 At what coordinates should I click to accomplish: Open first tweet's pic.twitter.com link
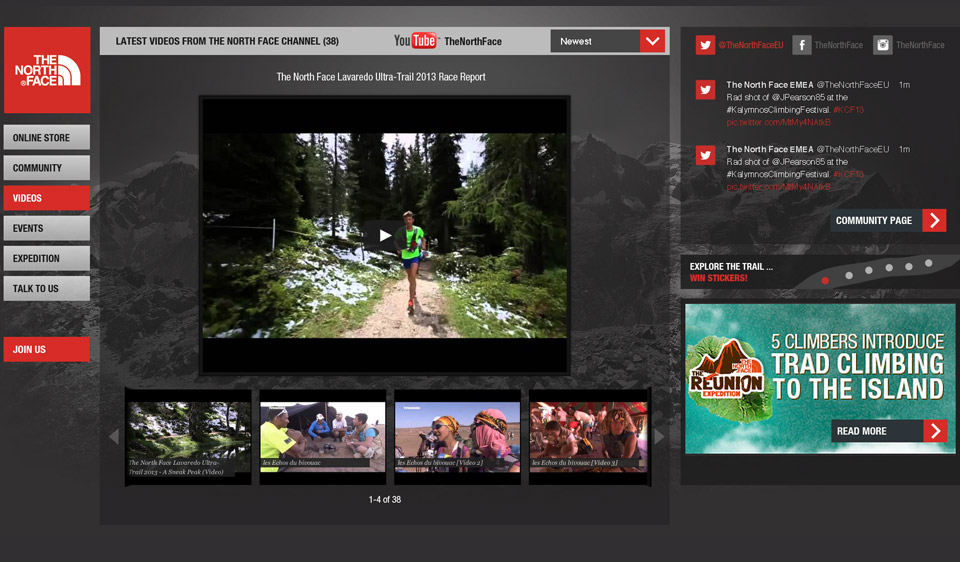click(778, 122)
